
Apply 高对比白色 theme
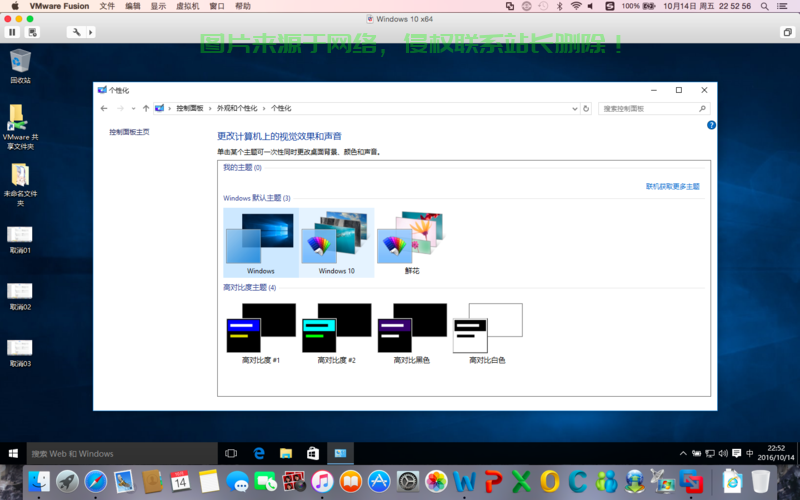click(x=487, y=334)
